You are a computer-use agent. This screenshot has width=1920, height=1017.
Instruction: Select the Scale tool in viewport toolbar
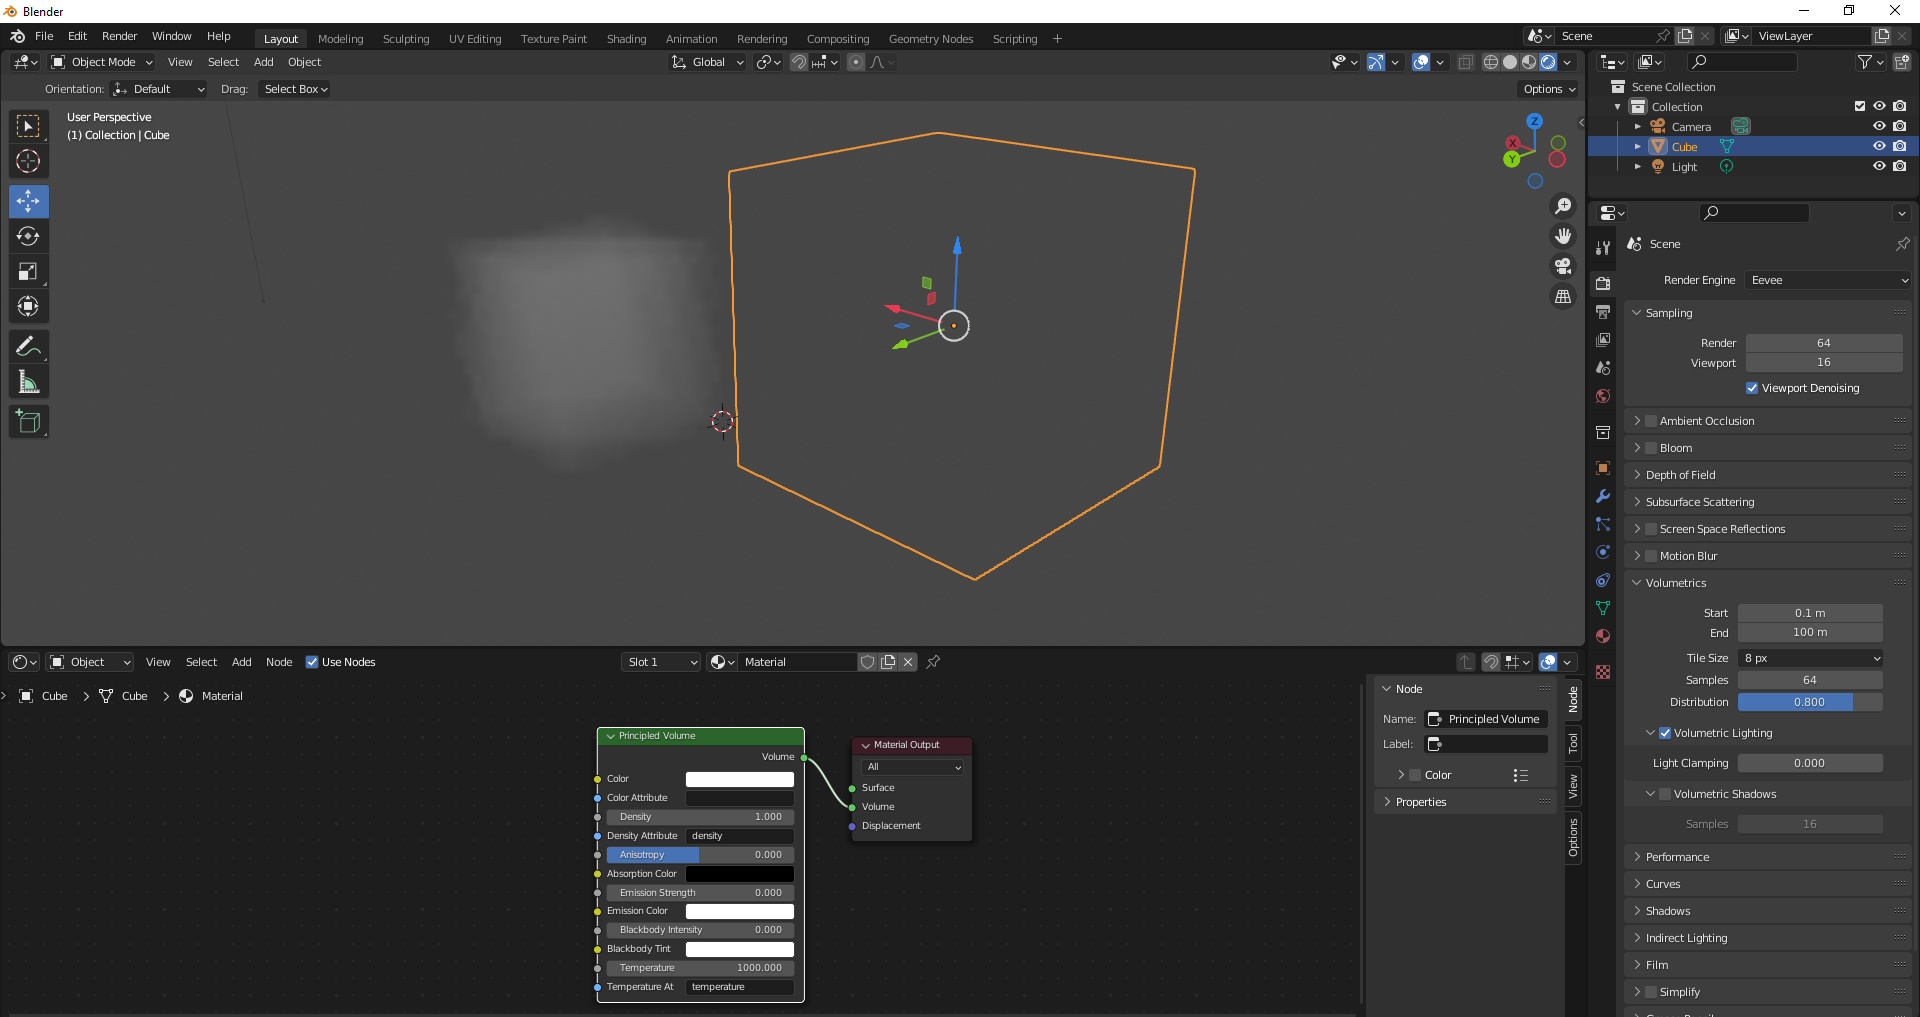click(x=28, y=272)
